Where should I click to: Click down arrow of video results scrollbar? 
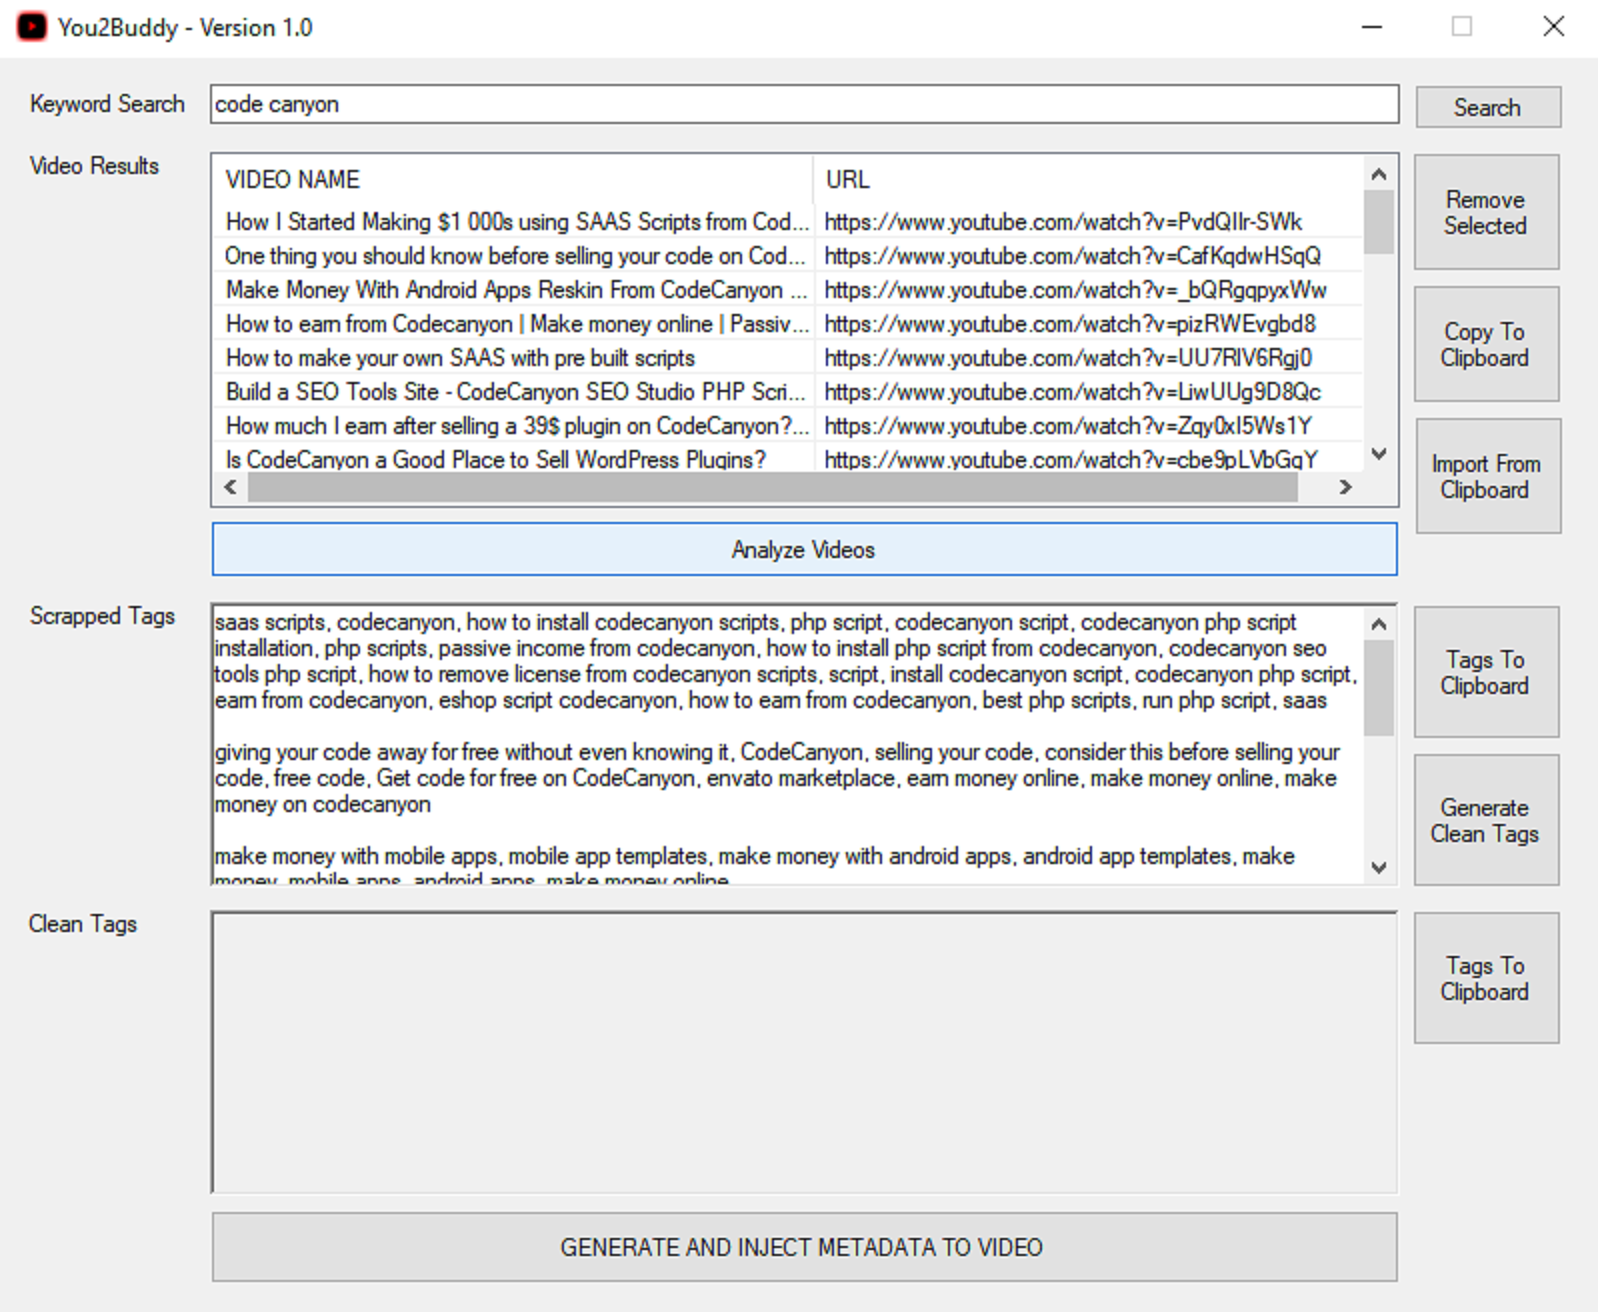tap(1379, 454)
